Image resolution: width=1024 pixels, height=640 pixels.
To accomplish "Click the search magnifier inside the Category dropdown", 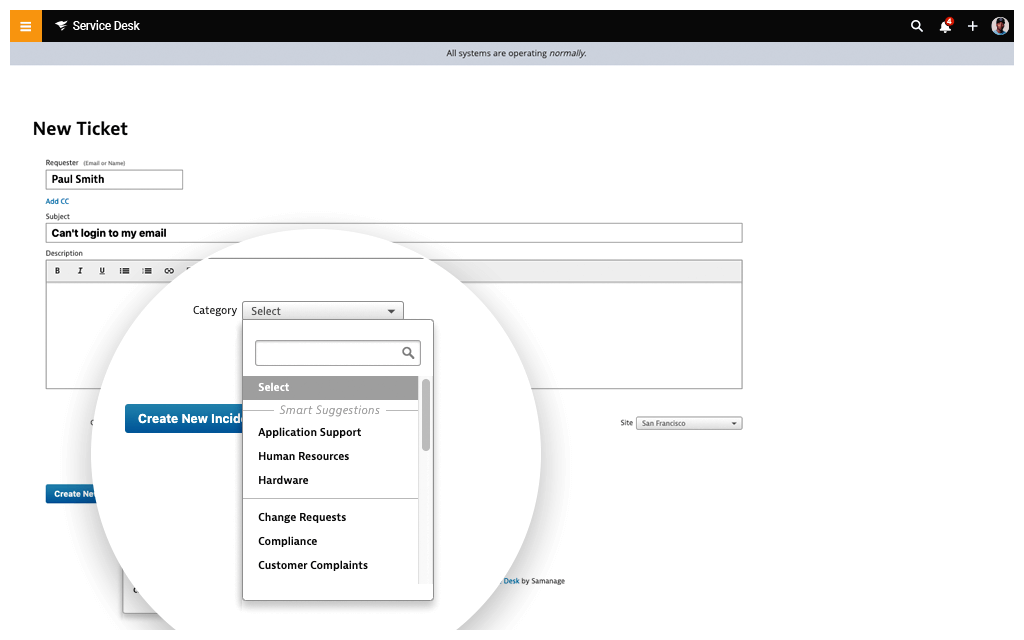I will 408,353.
